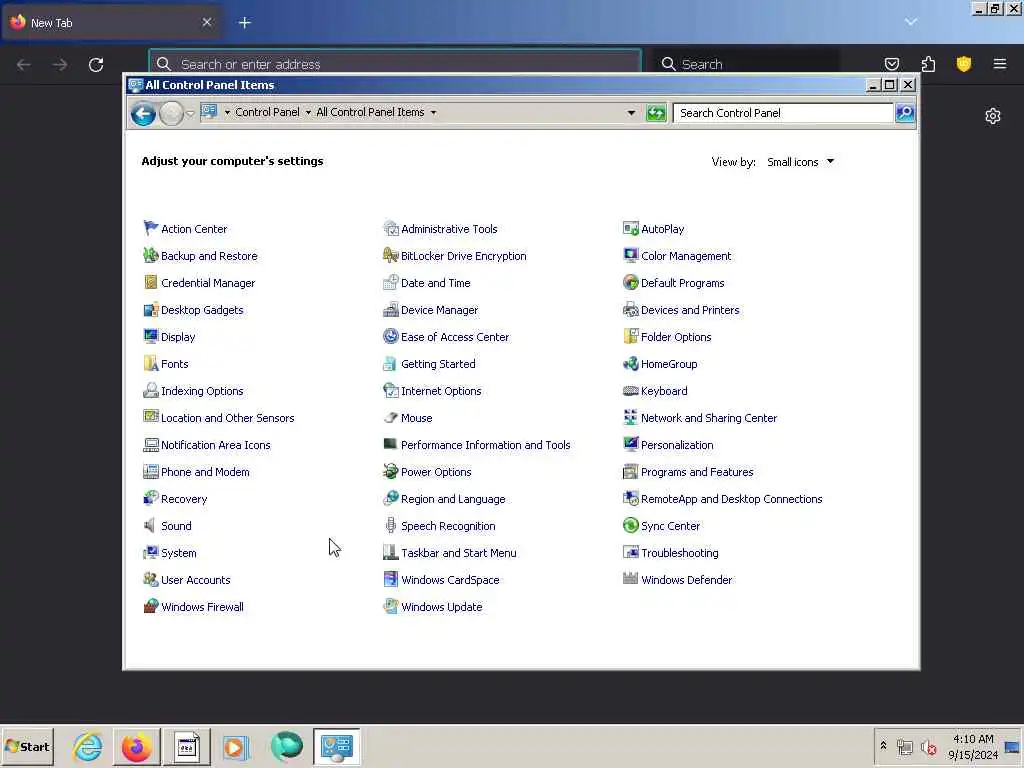Click All Control Panel Items breadcrumb segment

(x=370, y=112)
